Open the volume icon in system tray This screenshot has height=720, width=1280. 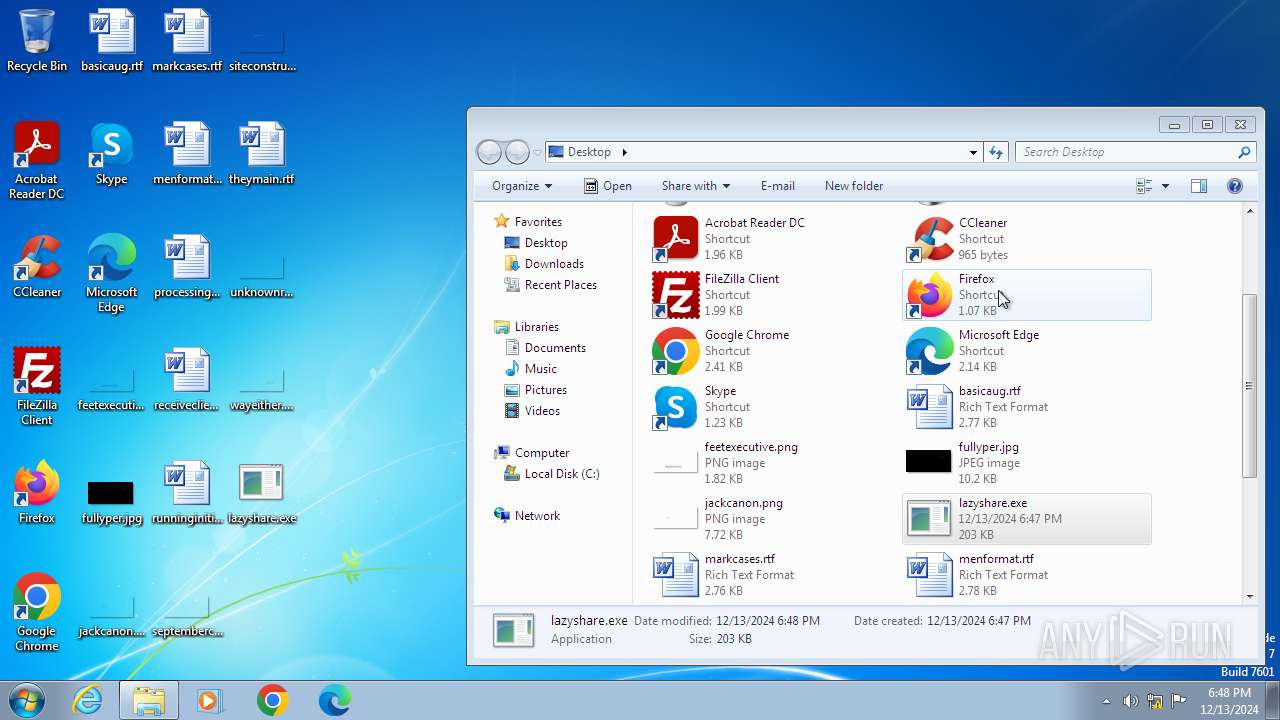pyautogui.click(x=1130, y=701)
